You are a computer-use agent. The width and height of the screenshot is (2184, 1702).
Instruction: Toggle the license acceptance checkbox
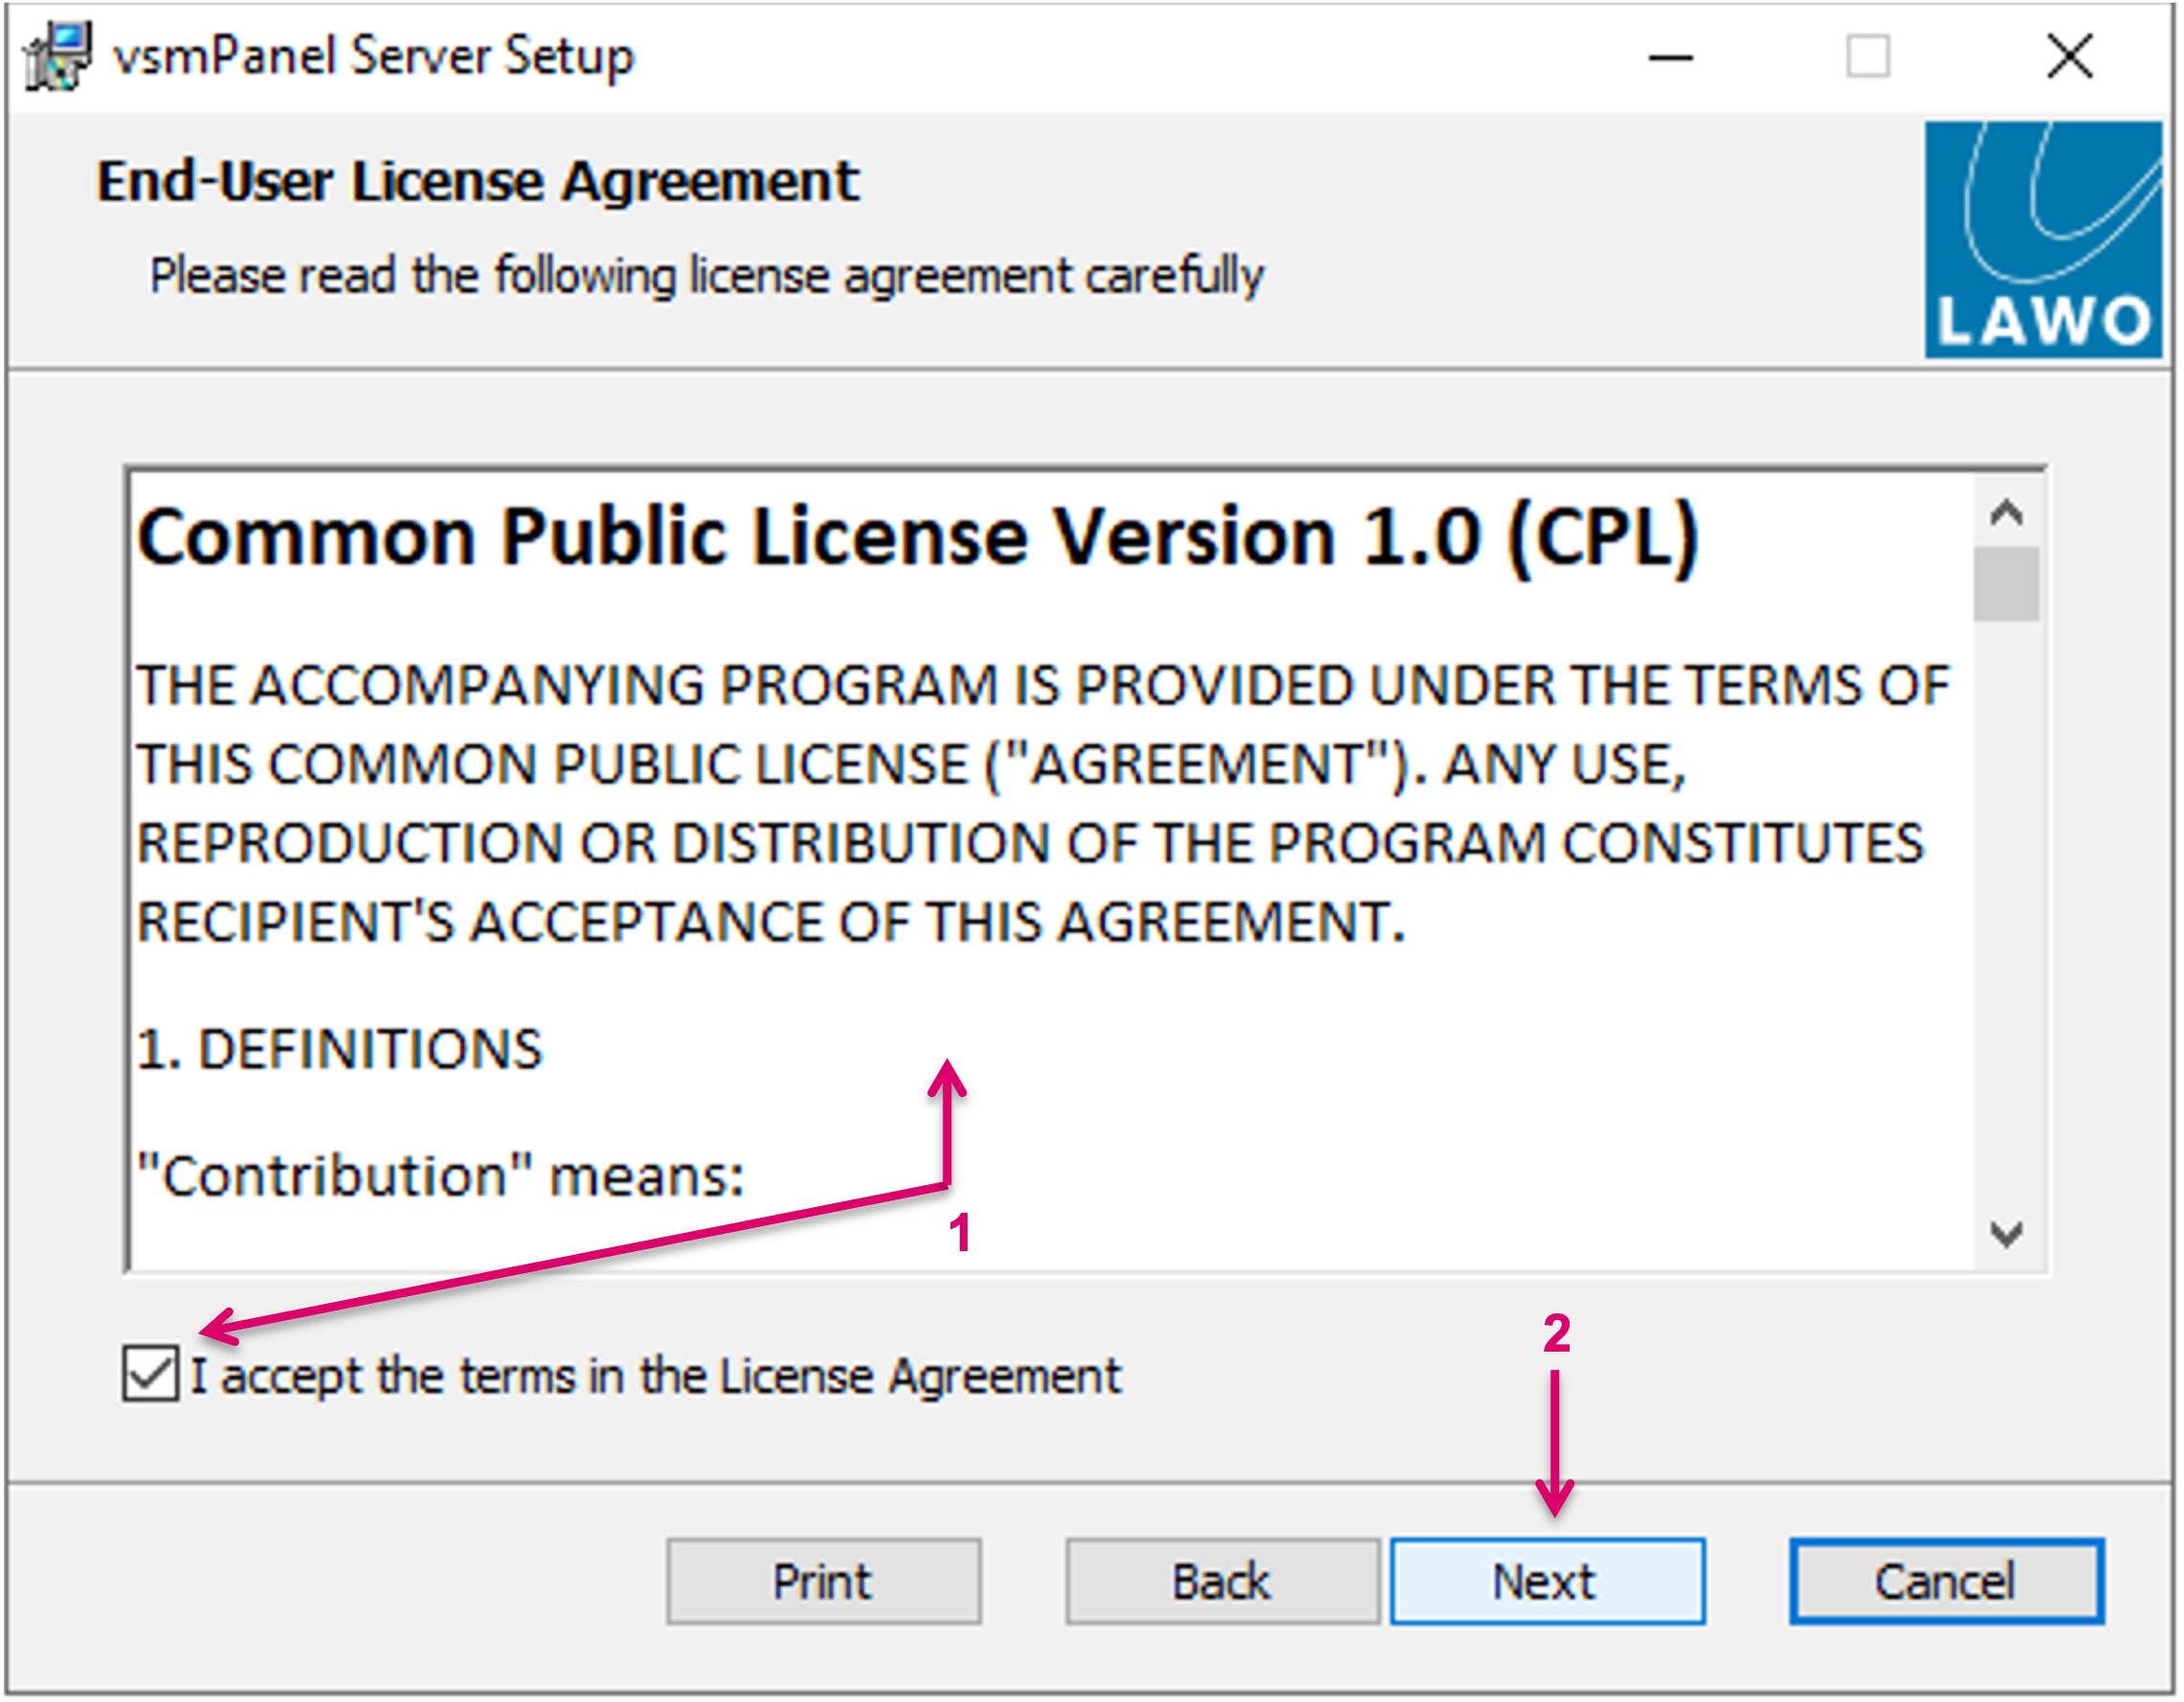click(150, 1374)
